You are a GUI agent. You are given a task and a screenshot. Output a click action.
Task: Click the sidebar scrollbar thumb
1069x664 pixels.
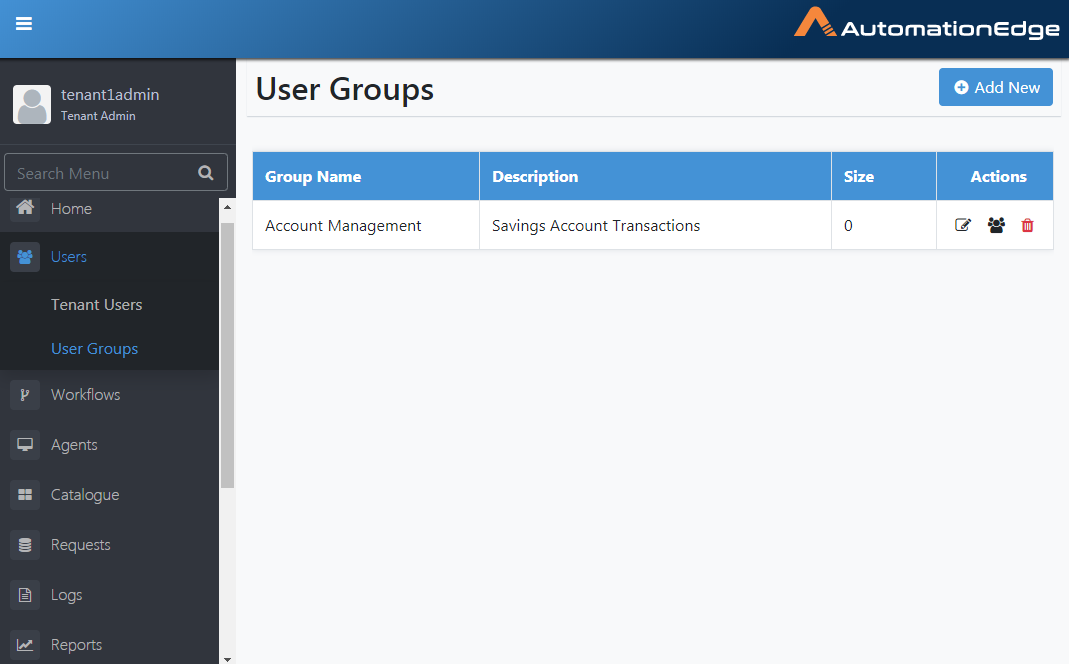227,355
